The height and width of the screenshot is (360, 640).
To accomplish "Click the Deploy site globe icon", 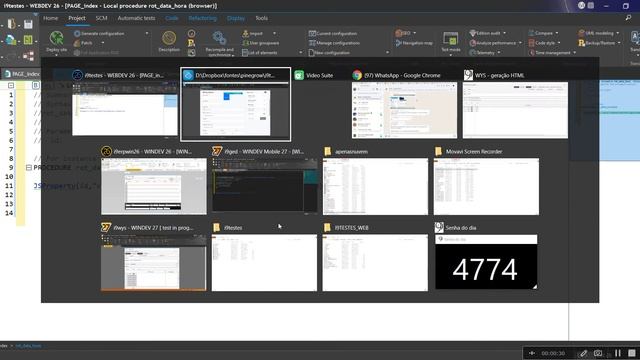I will [56, 38].
